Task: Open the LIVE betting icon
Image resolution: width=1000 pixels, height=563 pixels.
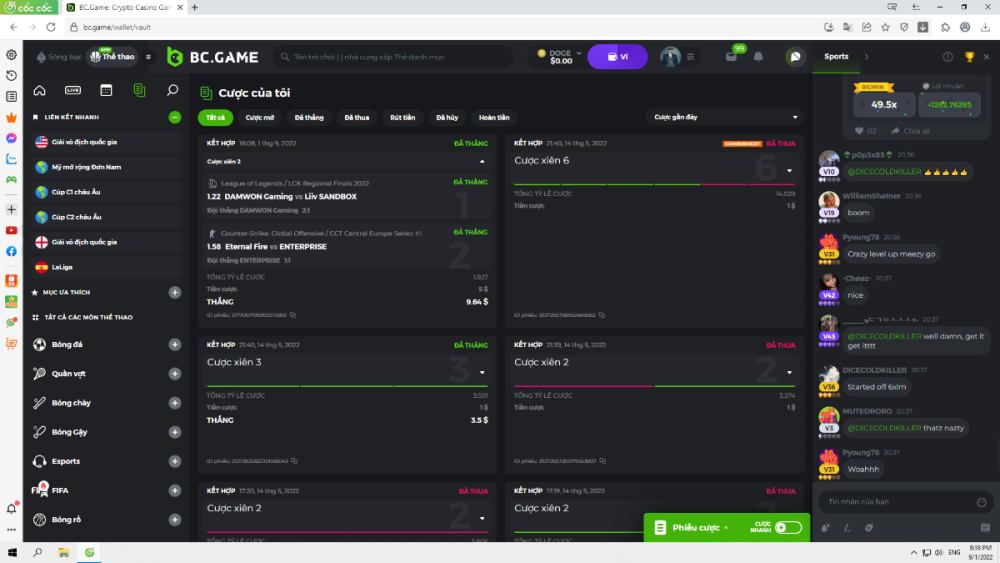Action: pyautogui.click(x=73, y=90)
